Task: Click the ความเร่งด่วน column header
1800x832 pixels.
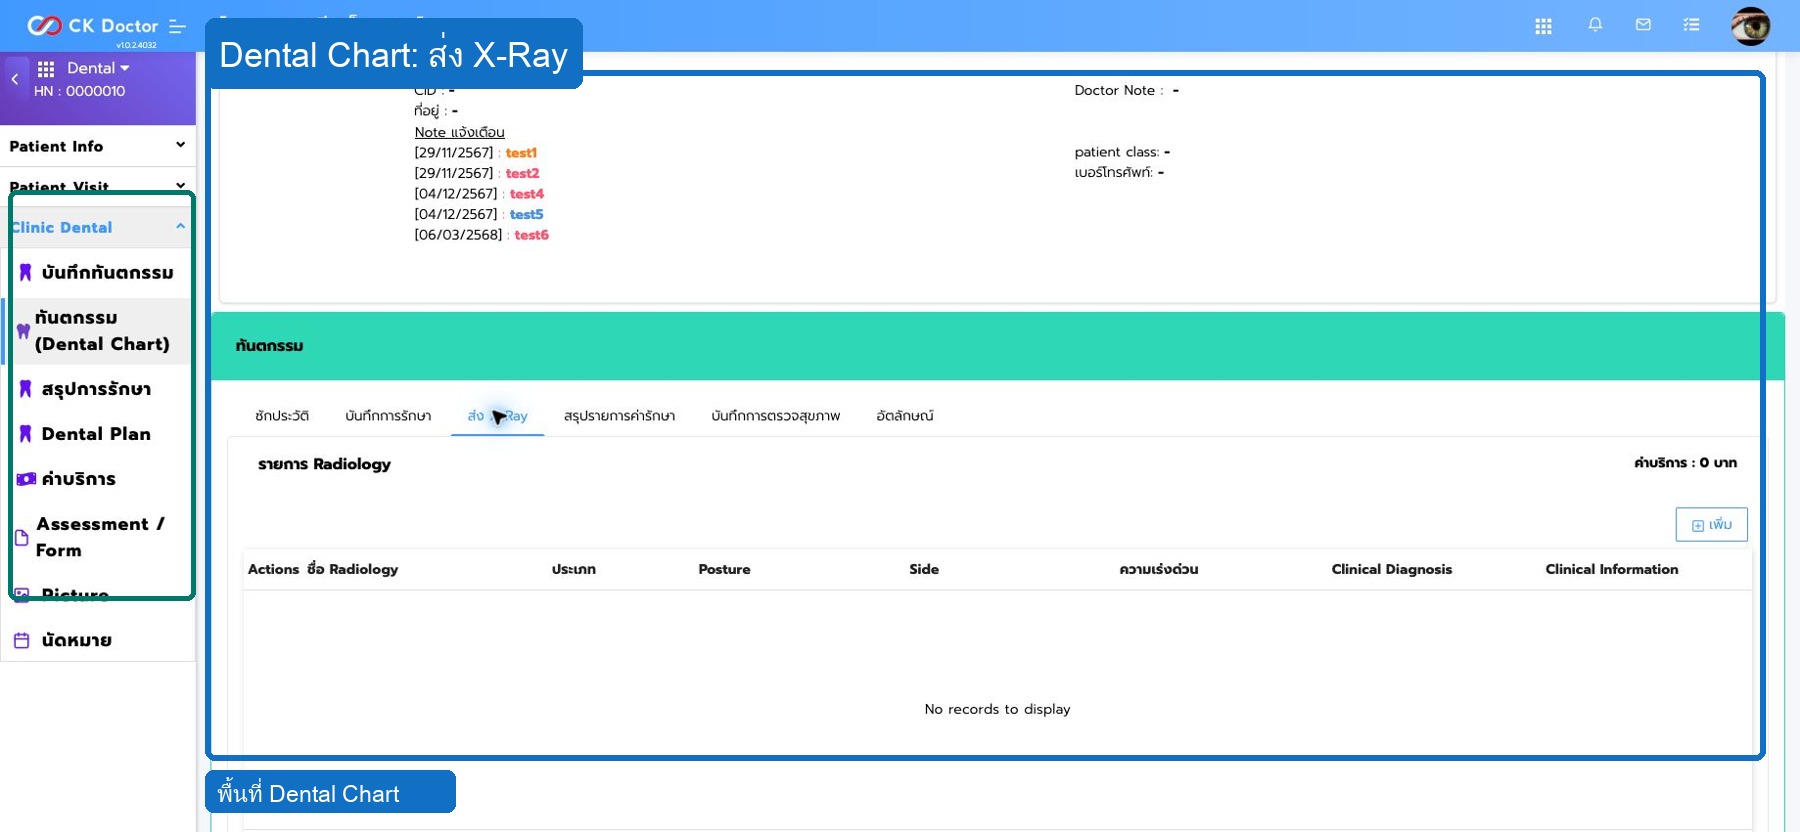Action: tap(1159, 569)
